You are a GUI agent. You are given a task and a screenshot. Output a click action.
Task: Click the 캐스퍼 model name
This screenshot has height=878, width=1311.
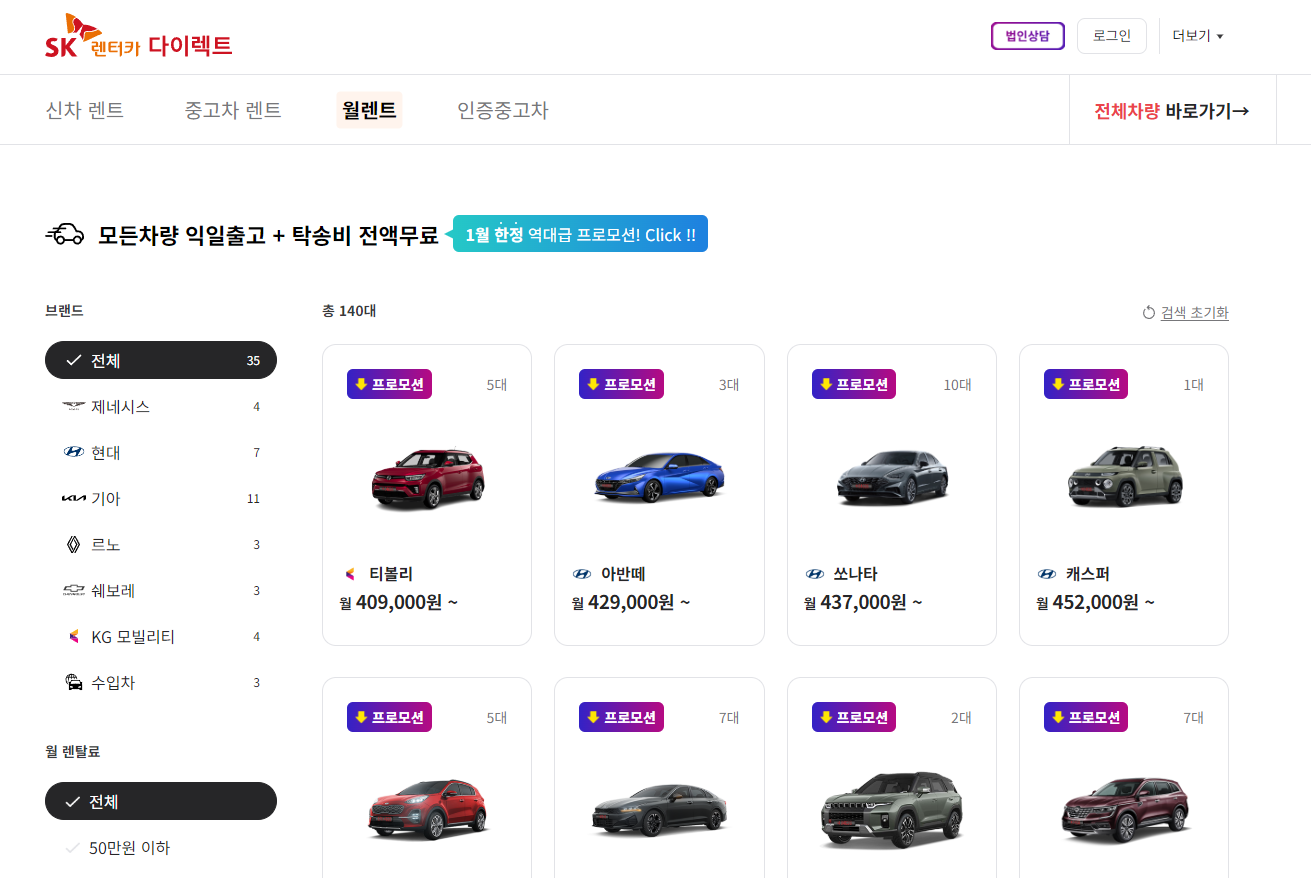click(x=1088, y=574)
